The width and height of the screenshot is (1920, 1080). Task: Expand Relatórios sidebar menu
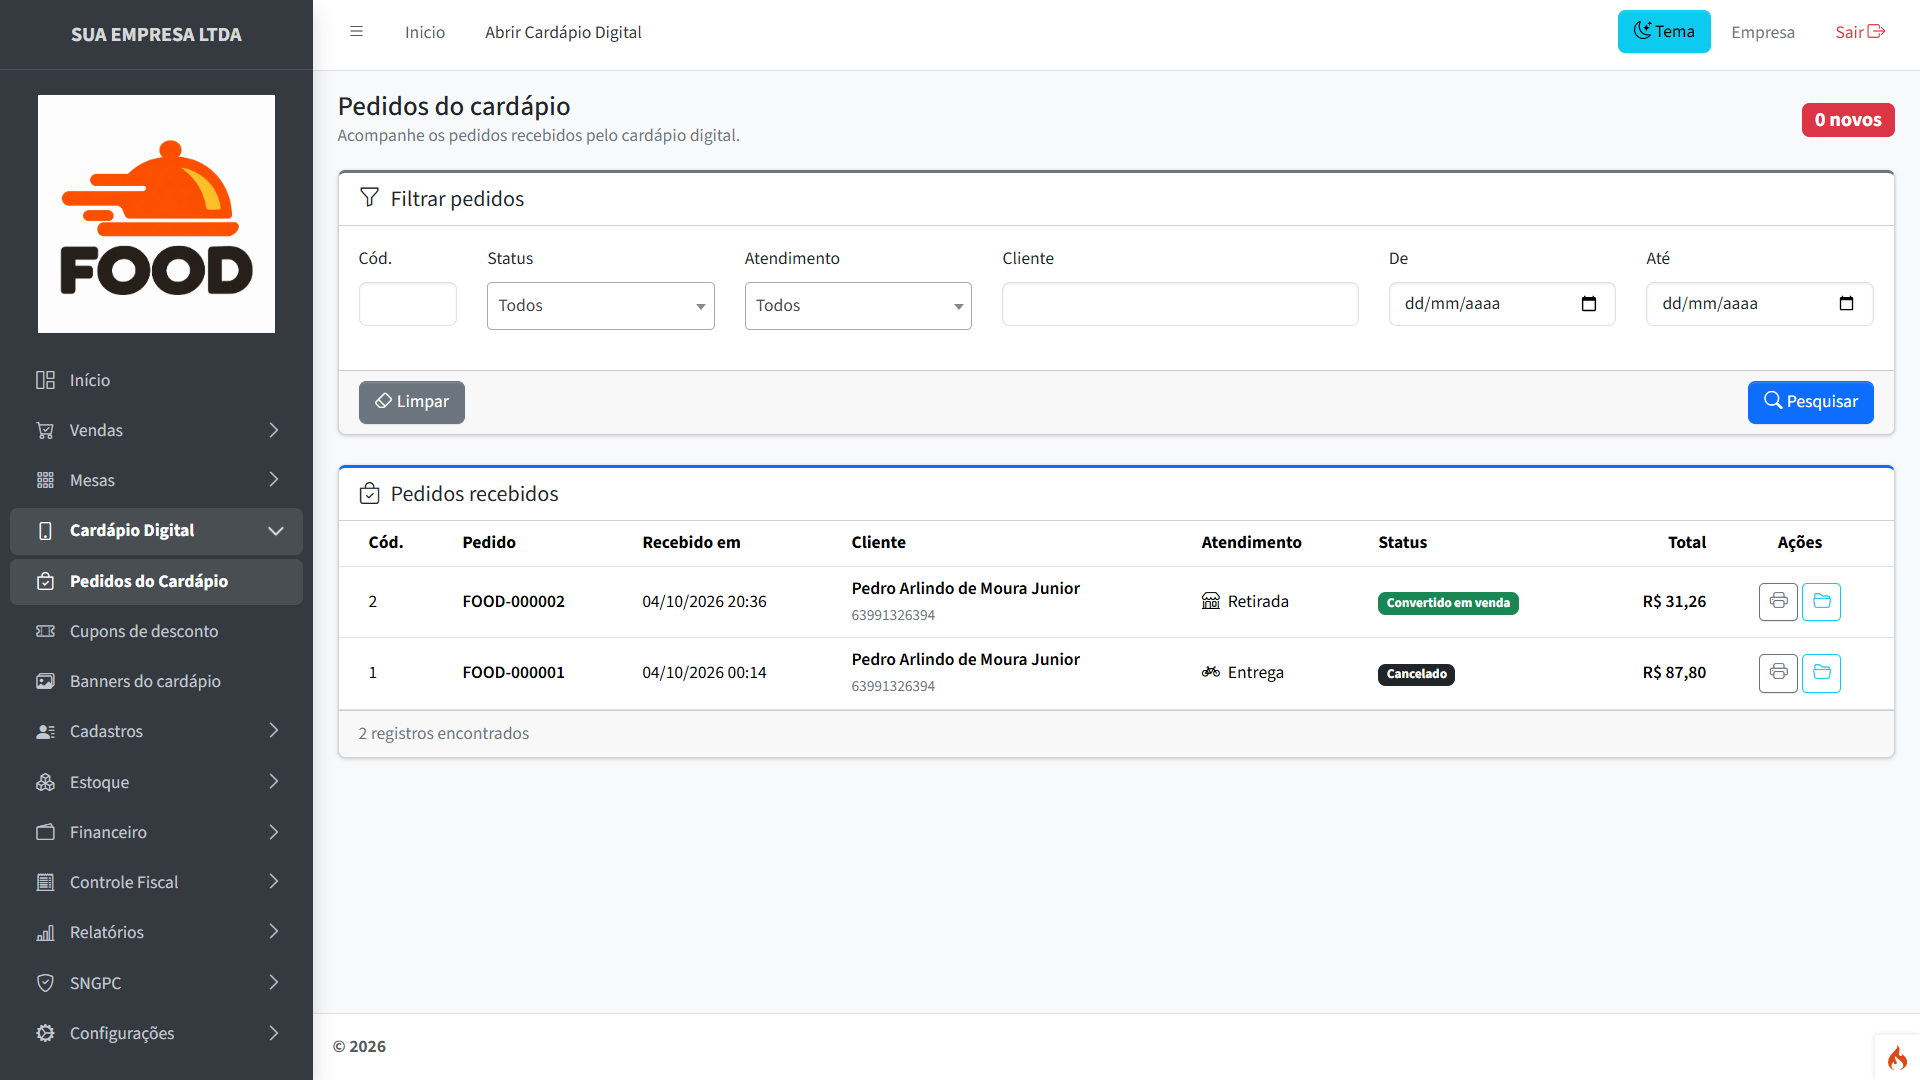click(156, 932)
